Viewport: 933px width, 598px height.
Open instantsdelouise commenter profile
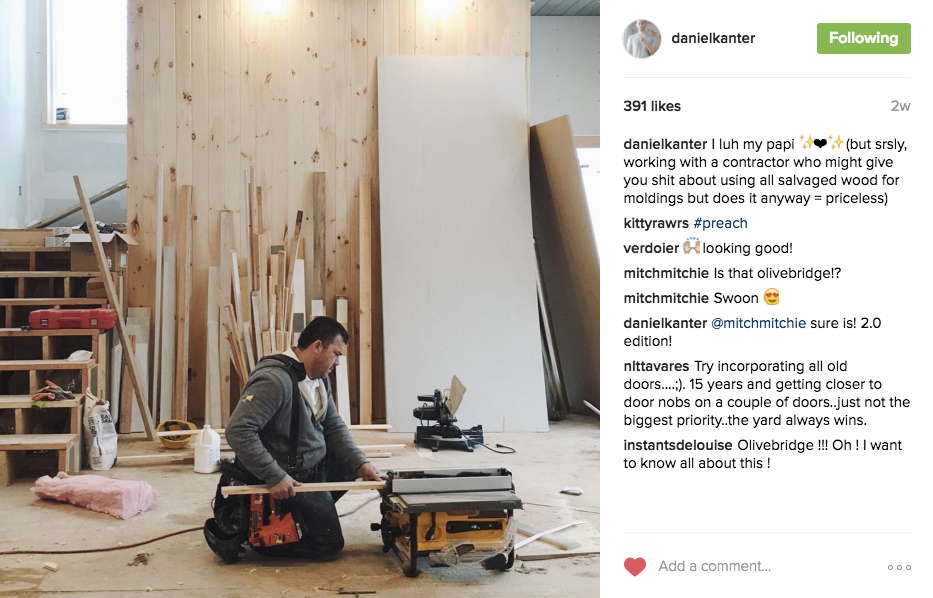678,445
